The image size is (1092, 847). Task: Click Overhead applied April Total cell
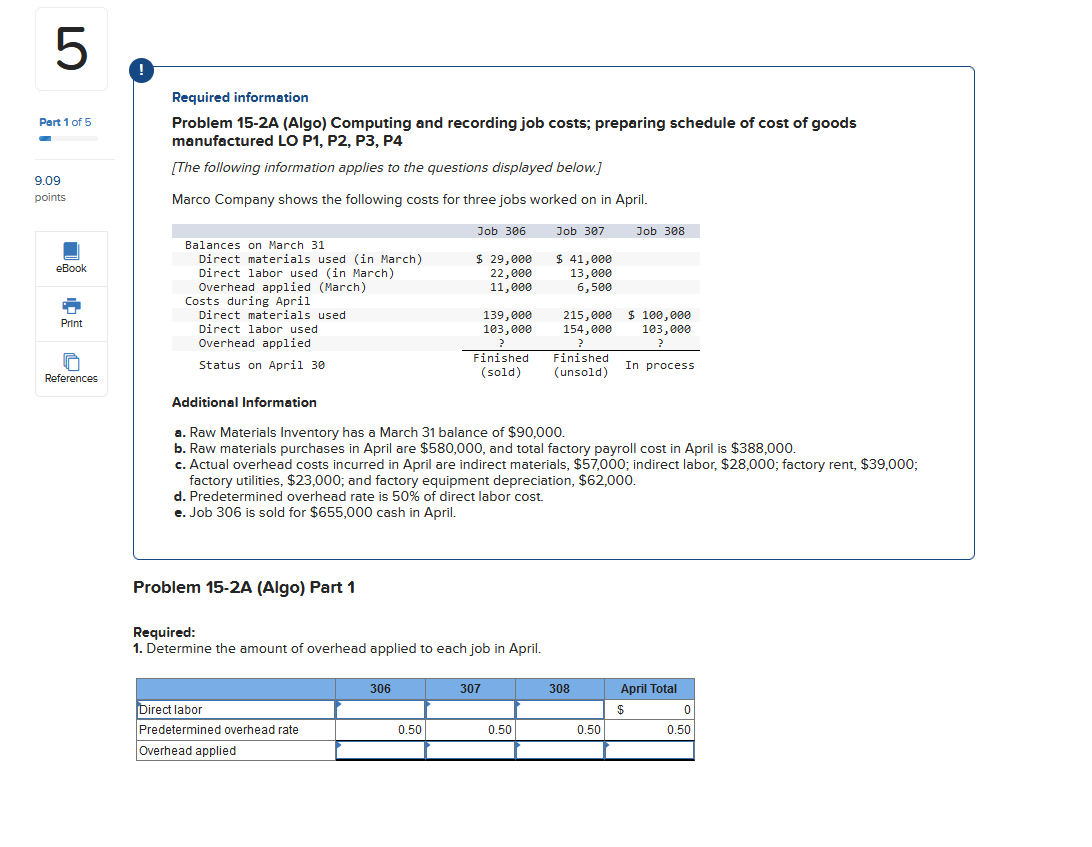pyautogui.click(x=650, y=750)
